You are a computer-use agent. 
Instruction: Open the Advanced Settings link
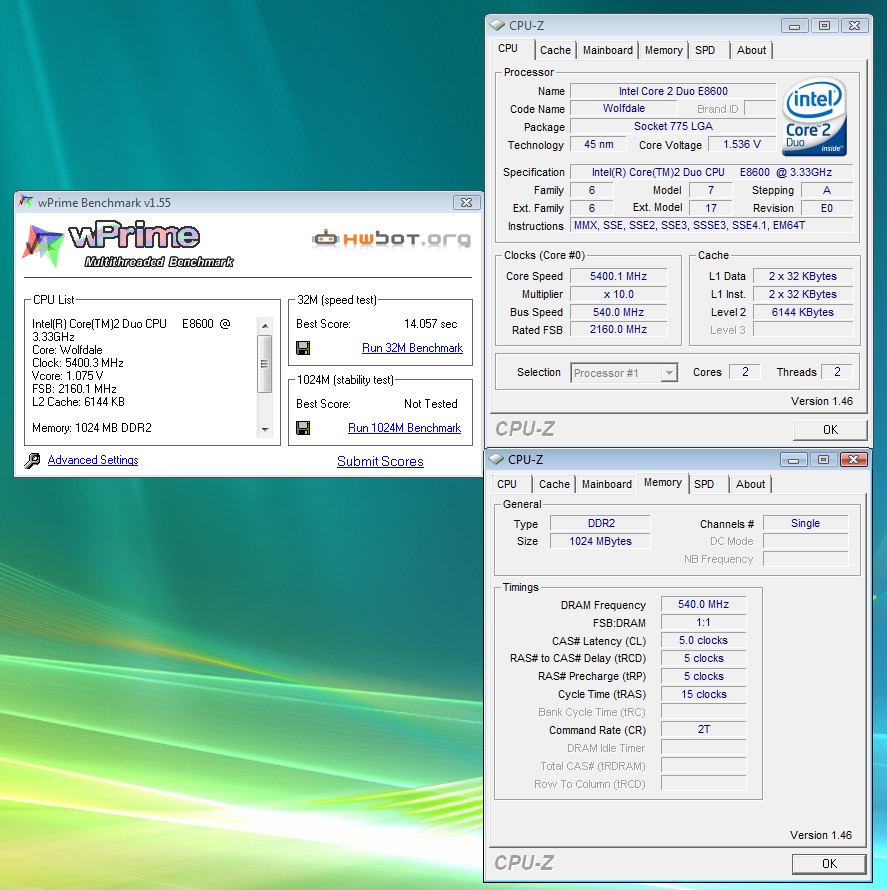coord(93,460)
